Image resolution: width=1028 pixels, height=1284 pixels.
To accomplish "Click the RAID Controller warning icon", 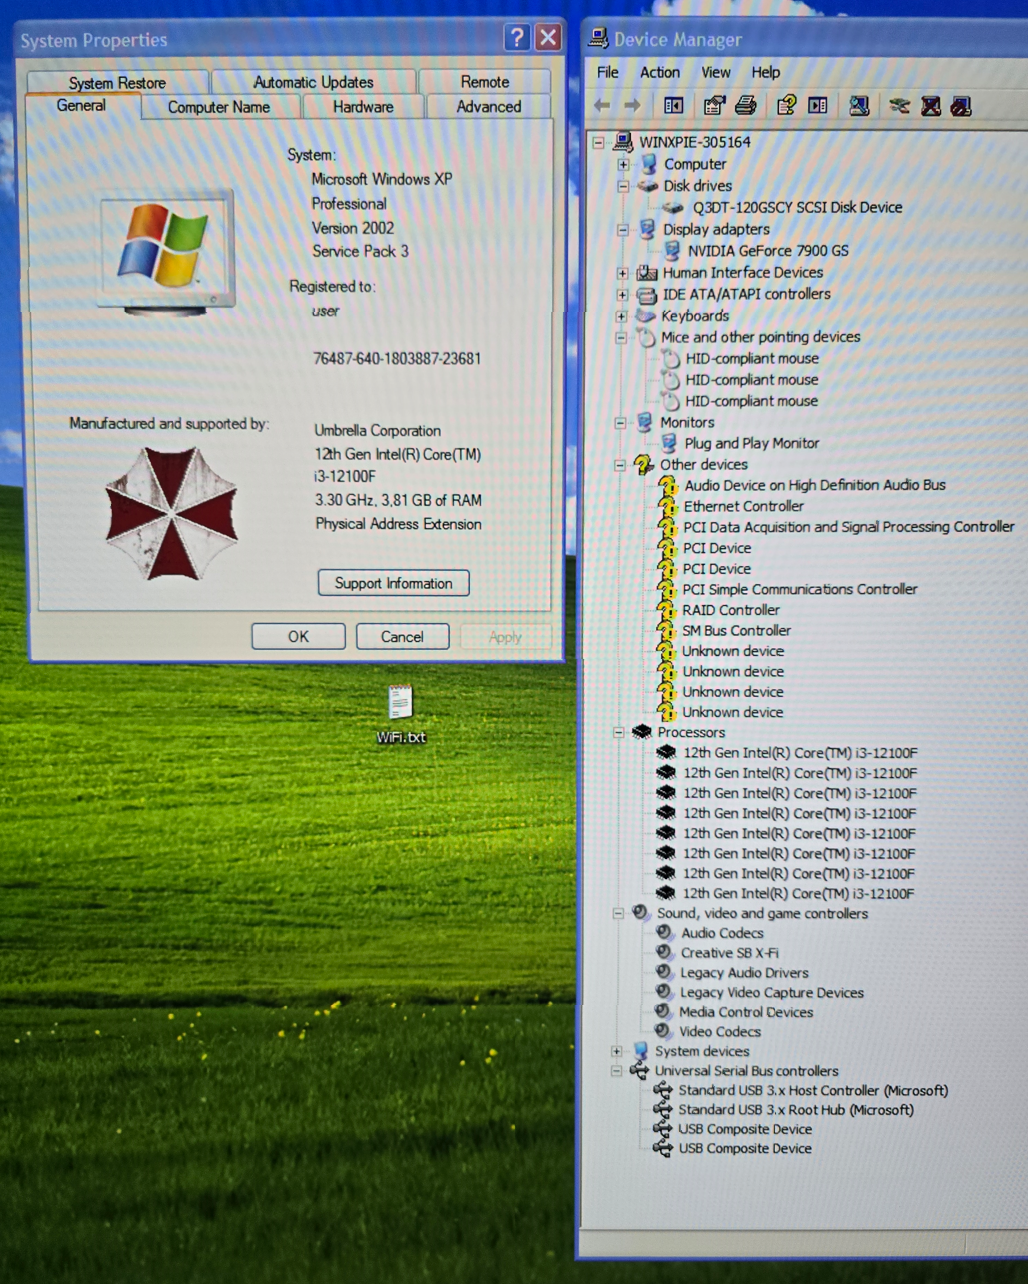I will coord(666,610).
